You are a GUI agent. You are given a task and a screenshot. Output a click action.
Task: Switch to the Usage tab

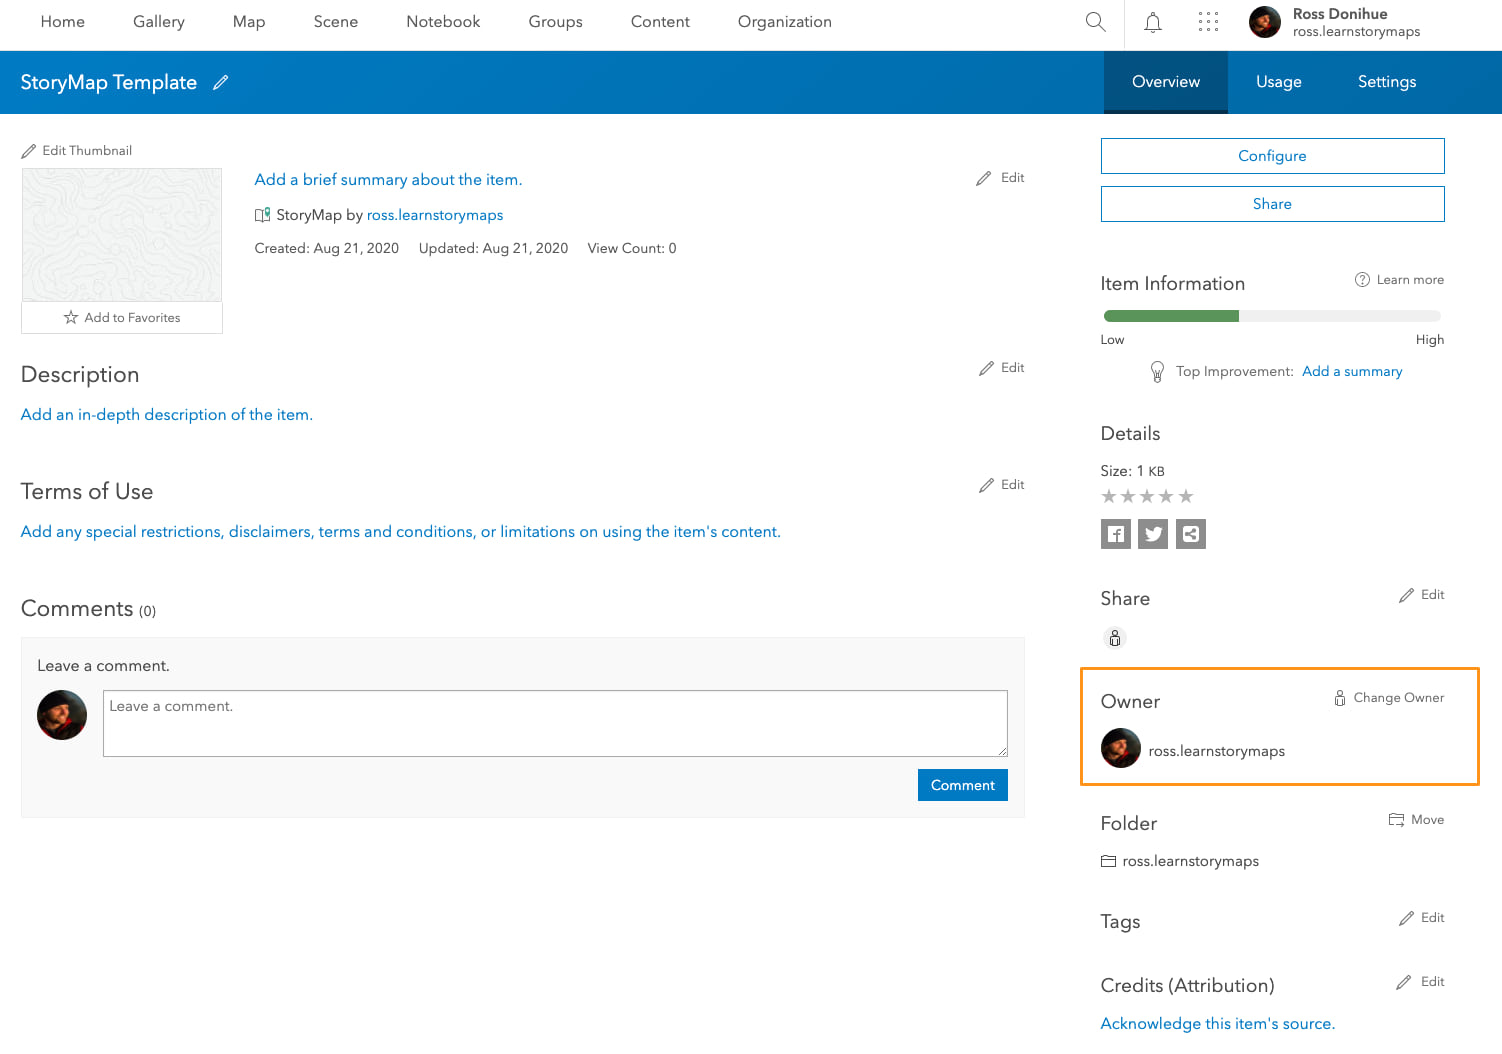point(1279,82)
